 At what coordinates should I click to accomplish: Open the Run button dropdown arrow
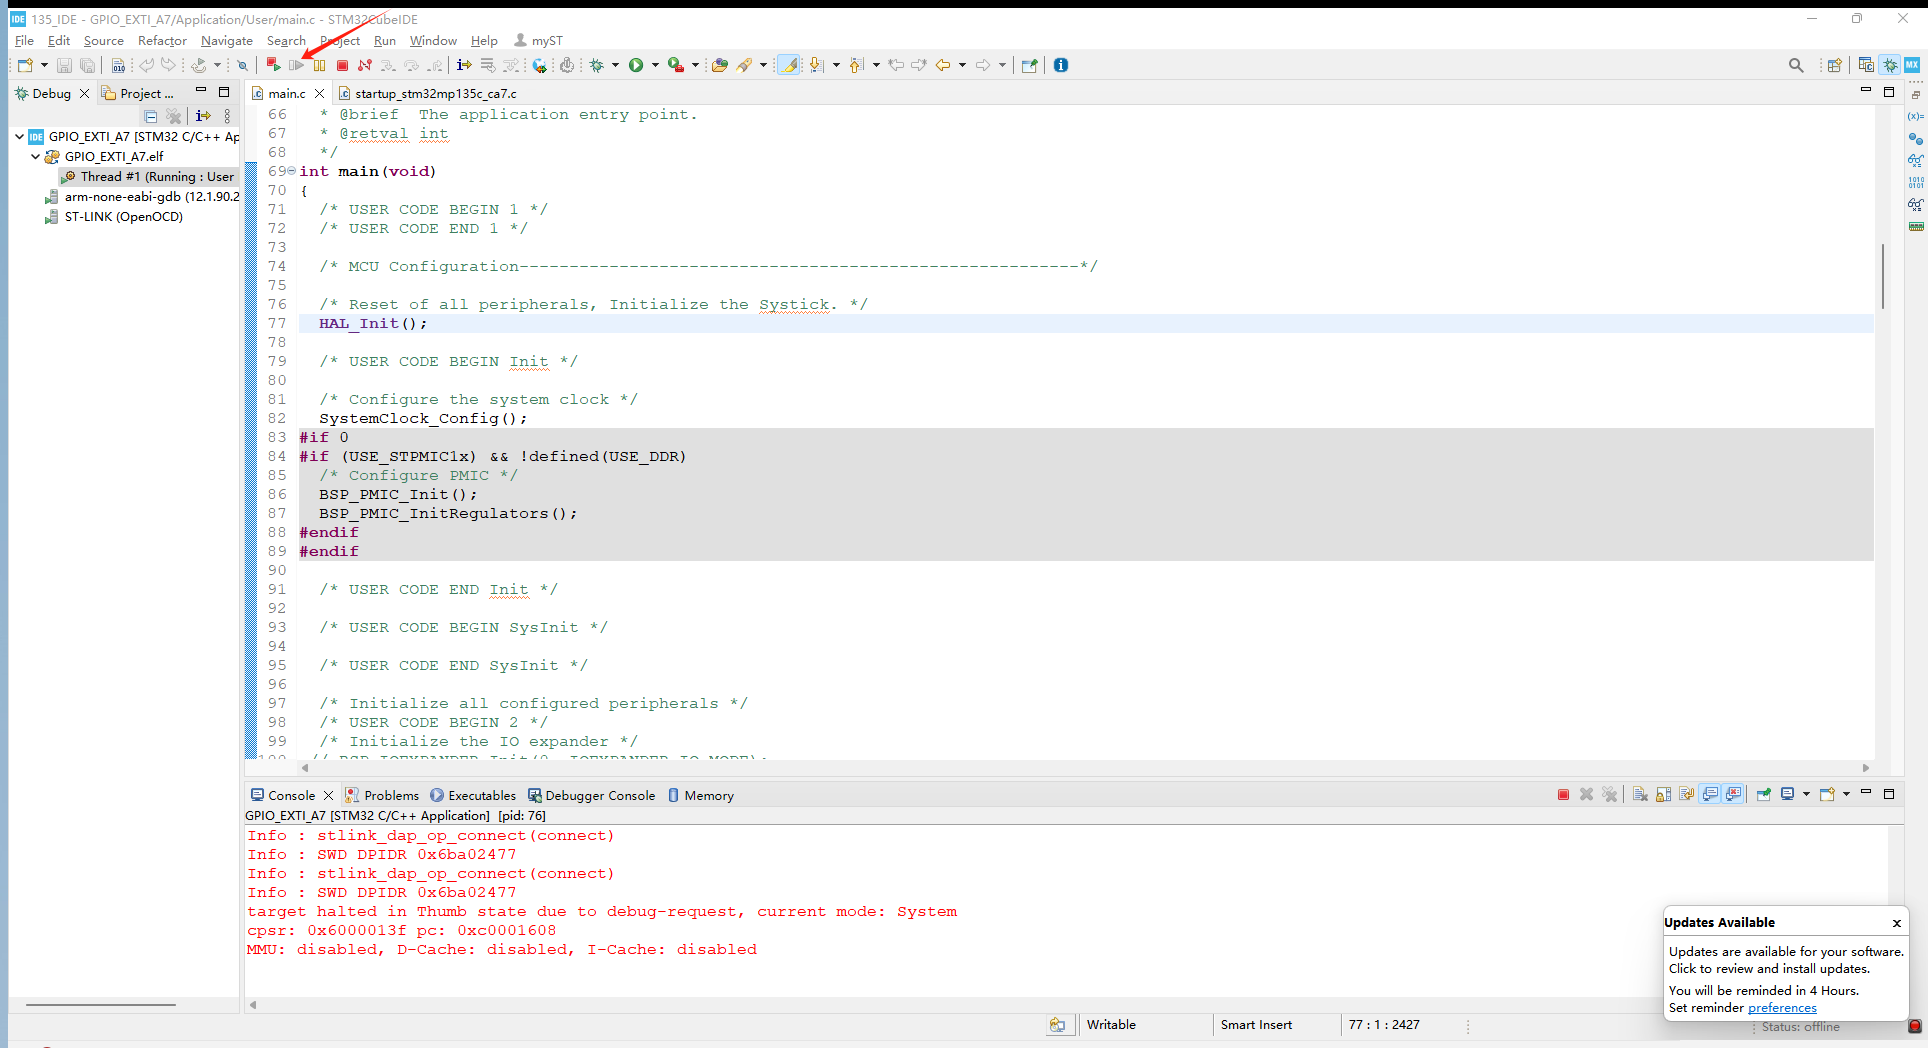coord(655,65)
